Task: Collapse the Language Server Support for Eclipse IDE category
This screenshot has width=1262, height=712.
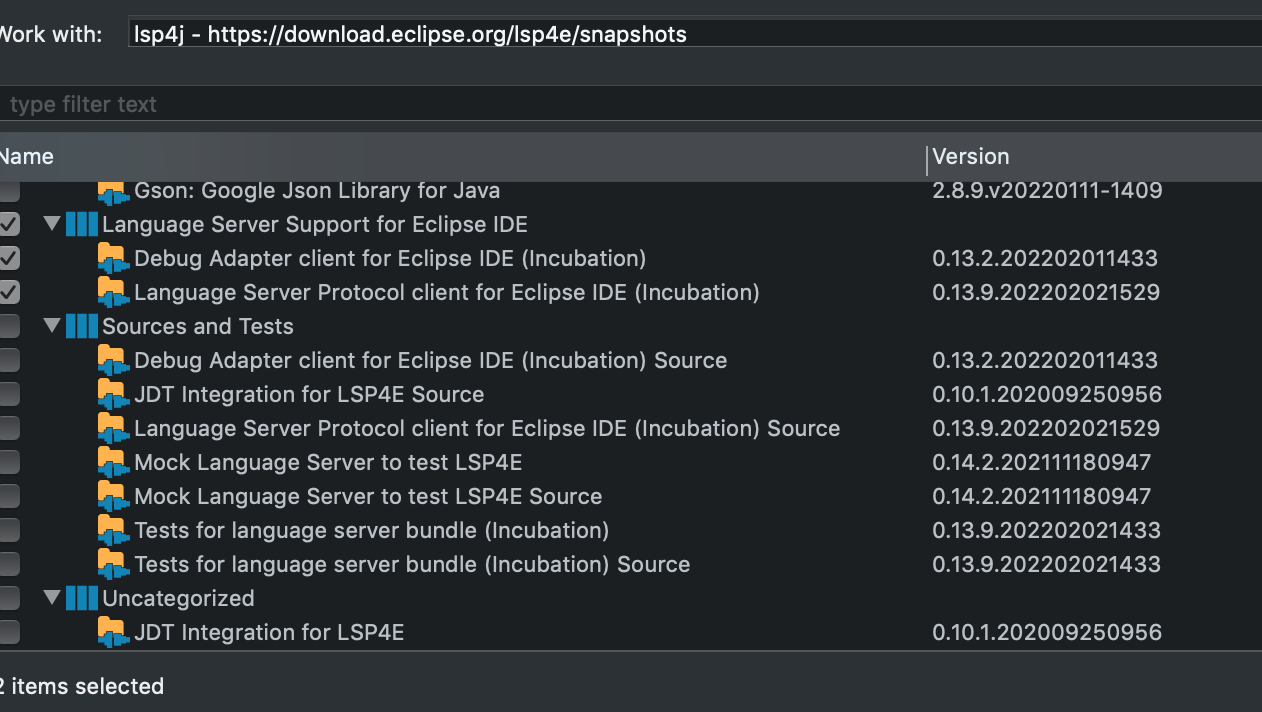Action: (x=51, y=224)
